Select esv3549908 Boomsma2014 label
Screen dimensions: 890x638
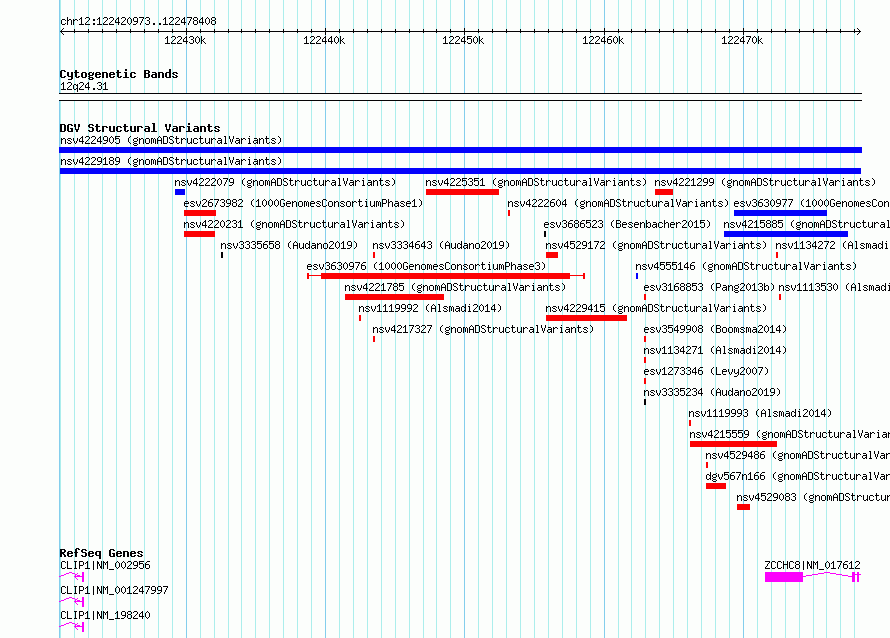pos(715,329)
